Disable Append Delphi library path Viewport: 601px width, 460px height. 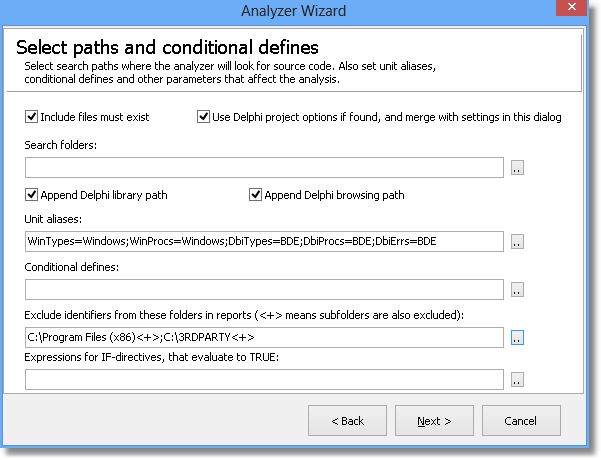[31, 195]
